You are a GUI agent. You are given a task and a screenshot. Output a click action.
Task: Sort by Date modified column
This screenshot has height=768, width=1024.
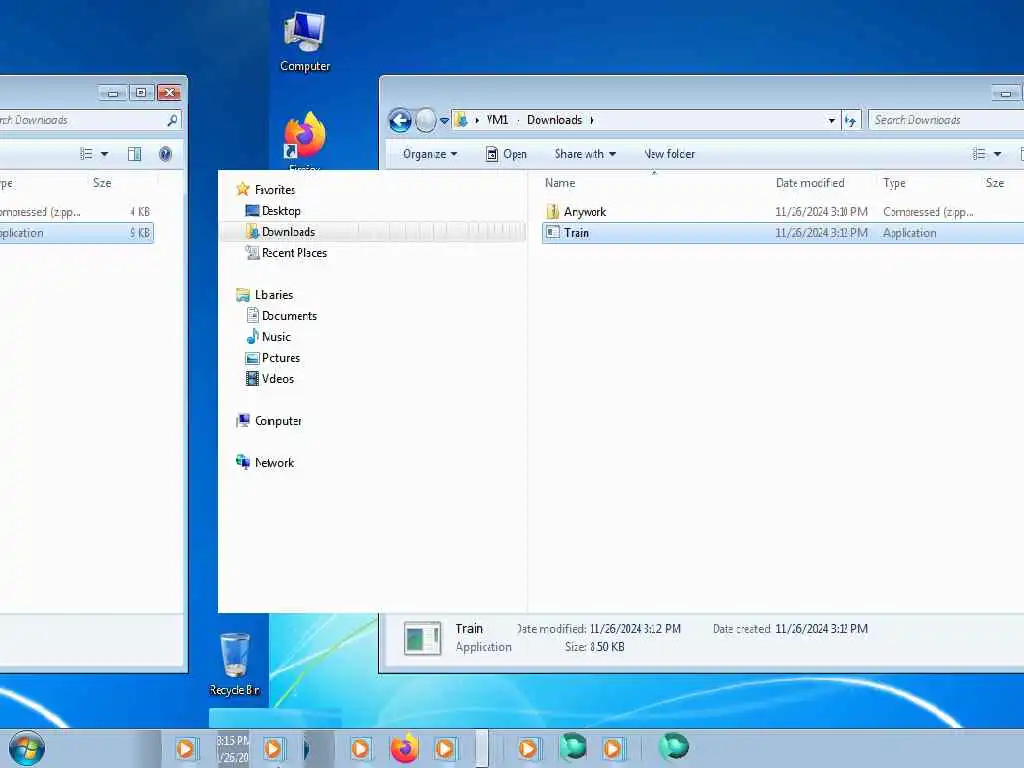coord(810,183)
